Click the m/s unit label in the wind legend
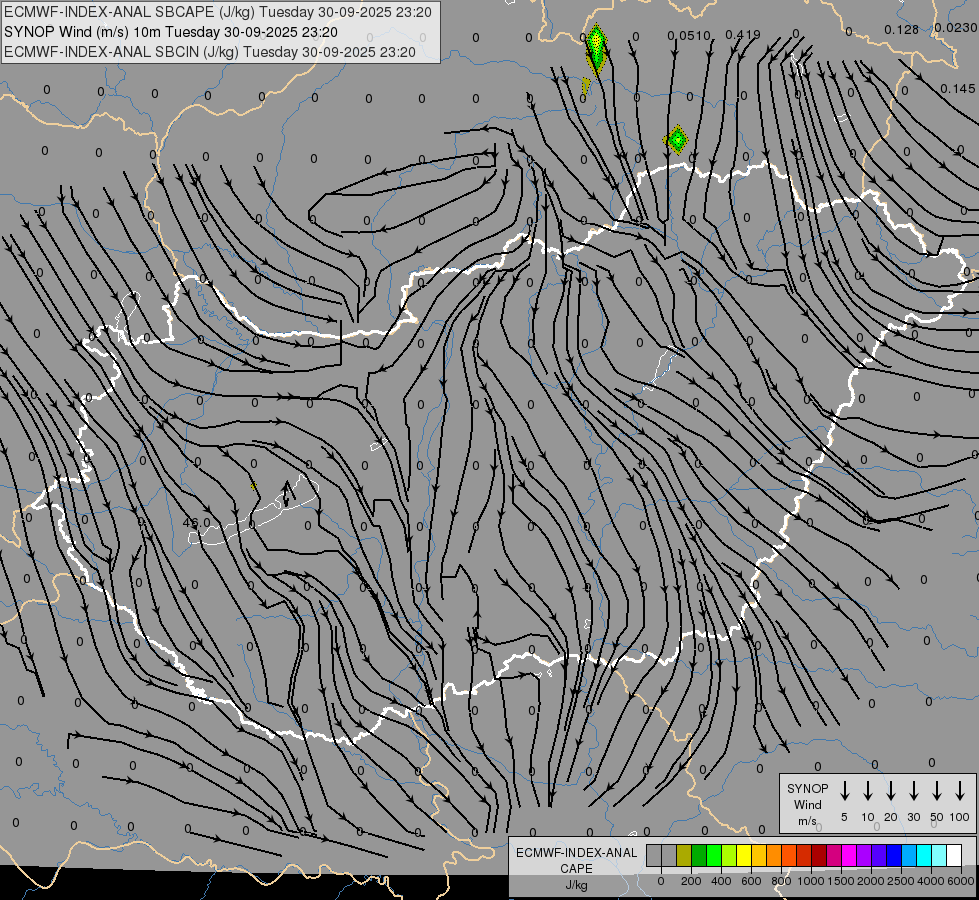Viewport: 979px width, 900px height. coord(807,821)
